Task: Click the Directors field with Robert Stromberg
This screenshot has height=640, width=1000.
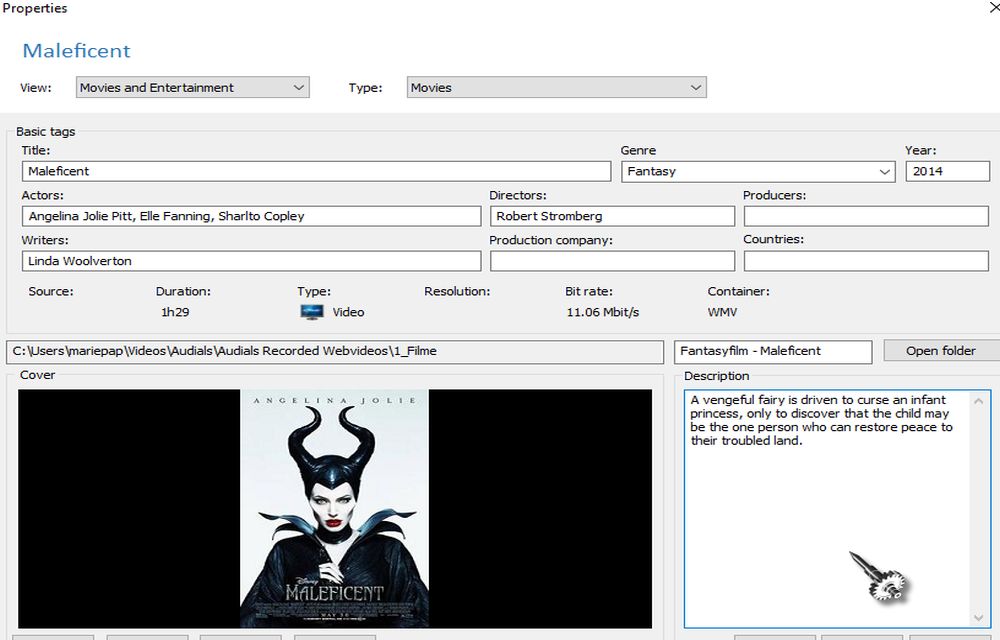Action: point(612,216)
